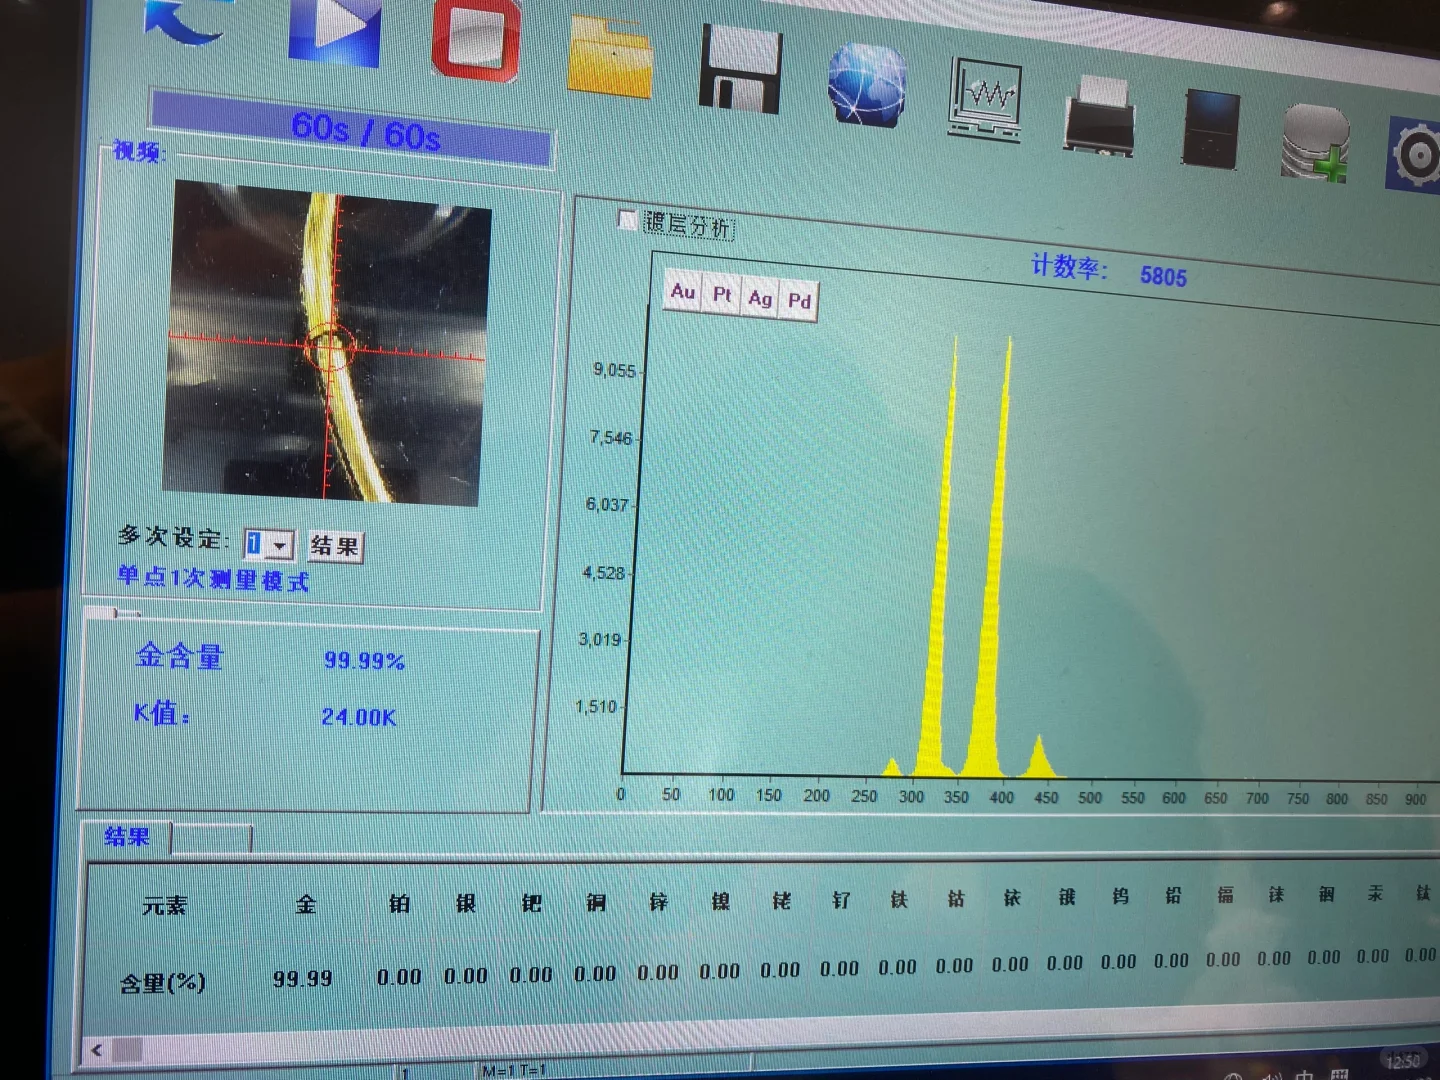This screenshot has width=1440, height=1080.
Task: Open the spectrum monitor icon
Action: click(985, 100)
